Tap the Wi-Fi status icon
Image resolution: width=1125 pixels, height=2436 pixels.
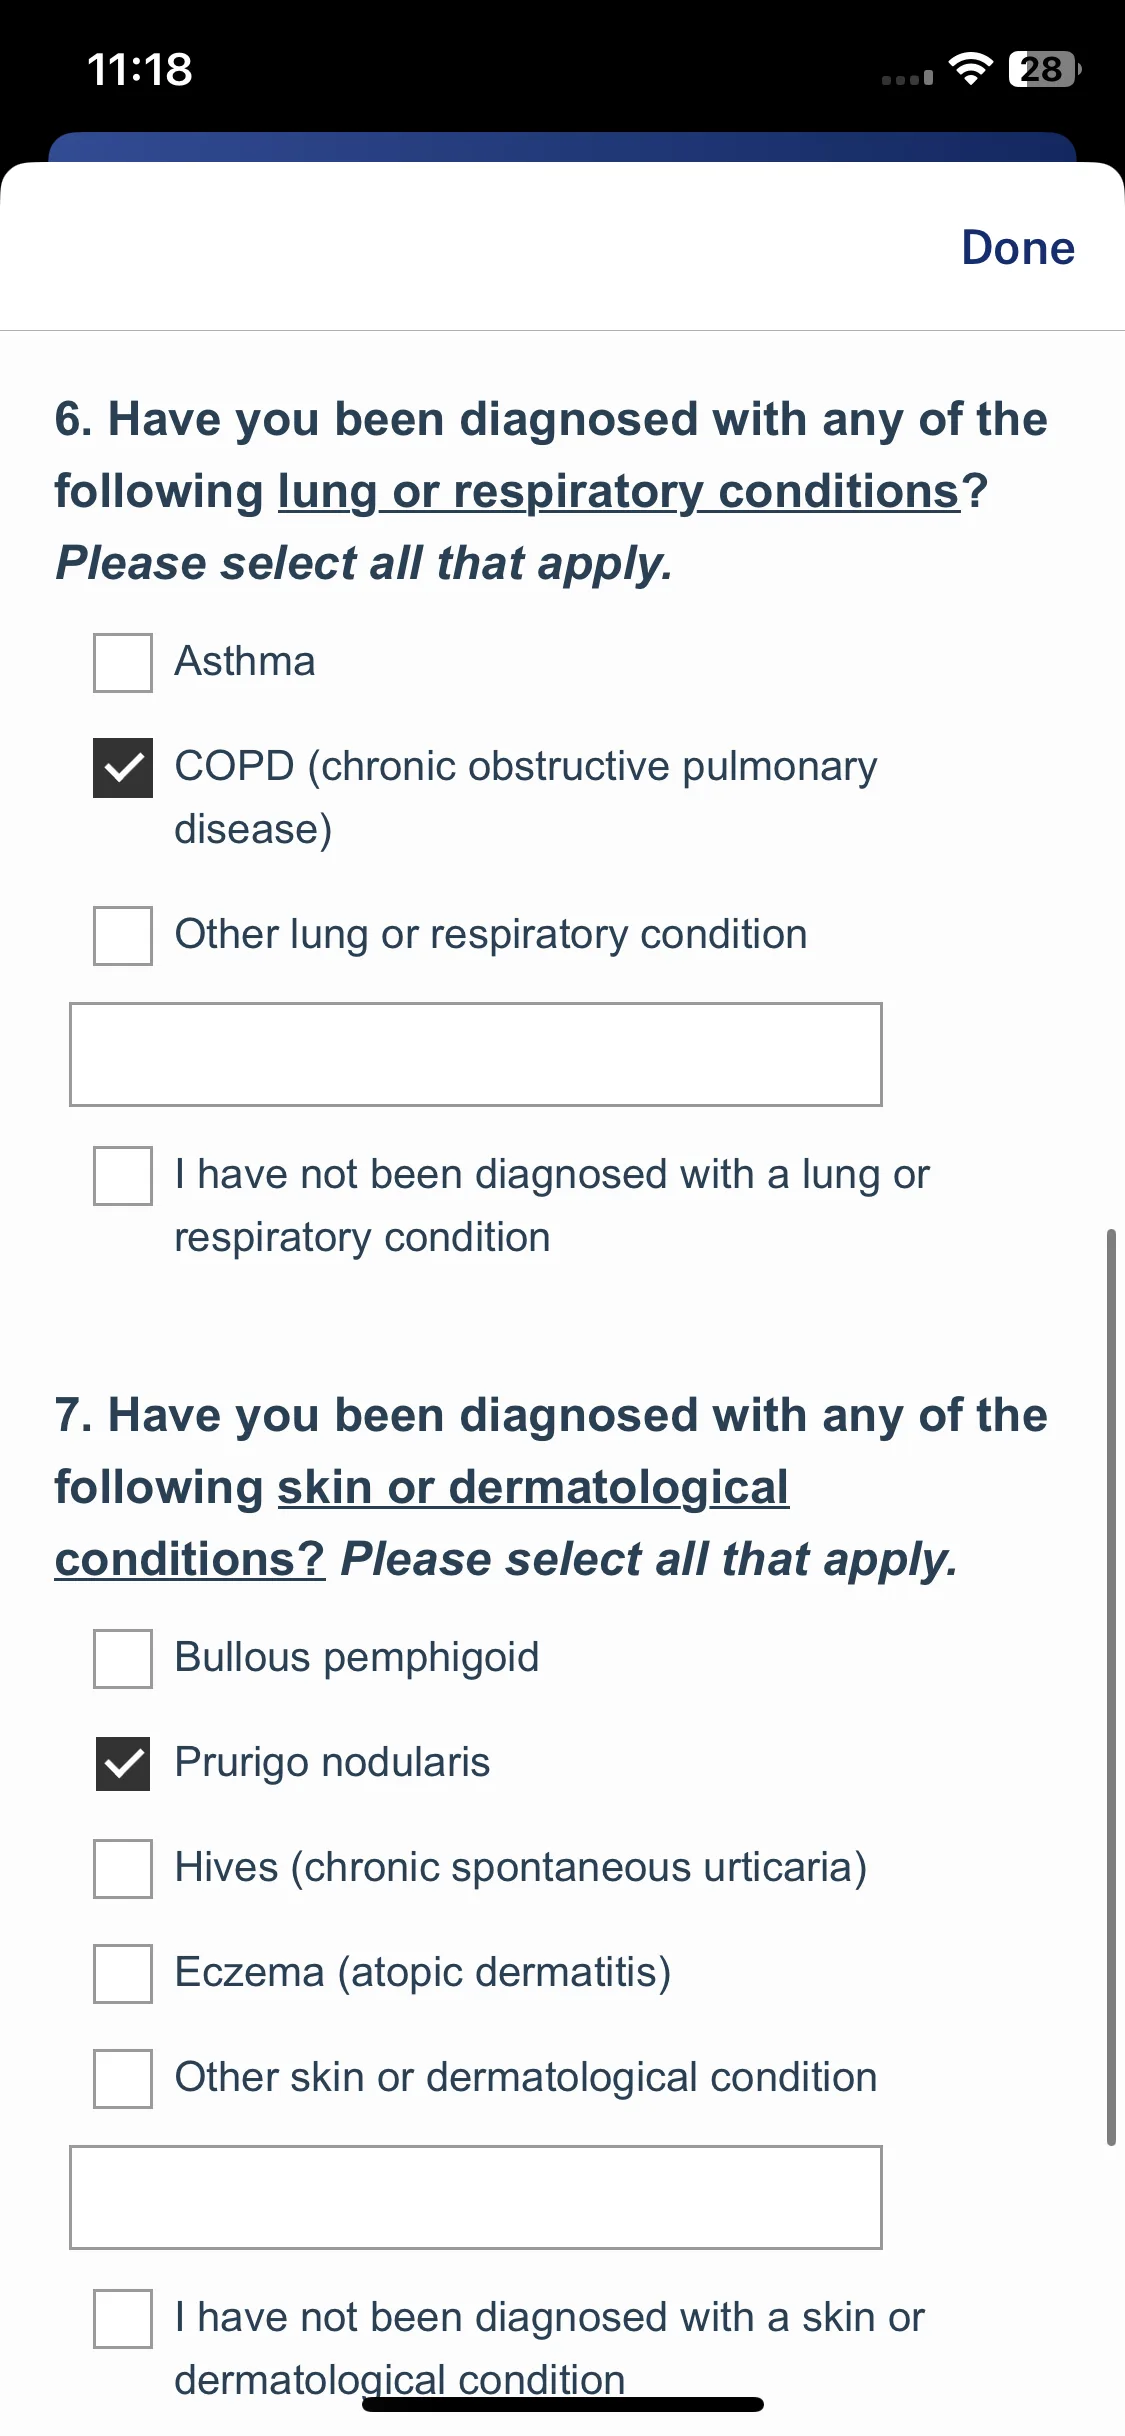coord(970,69)
